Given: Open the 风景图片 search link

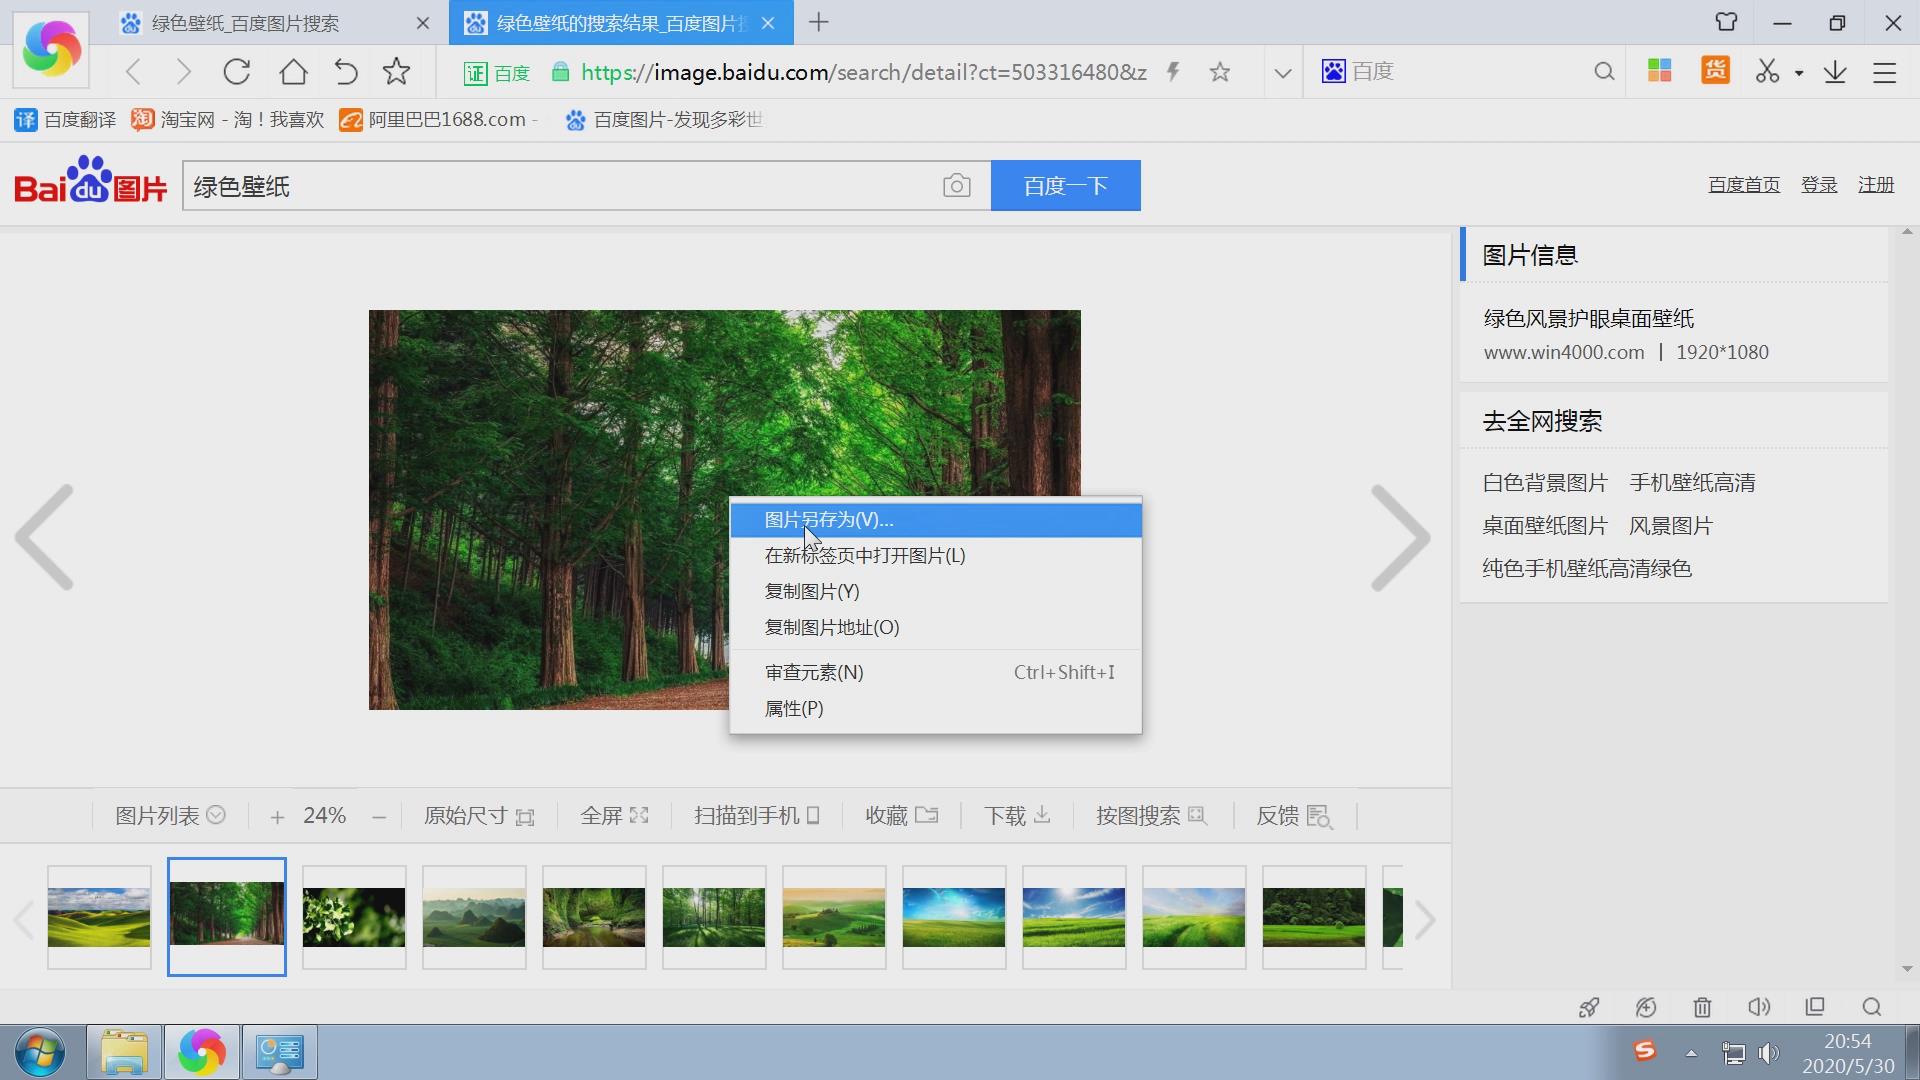Looking at the screenshot, I should click(x=1672, y=525).
